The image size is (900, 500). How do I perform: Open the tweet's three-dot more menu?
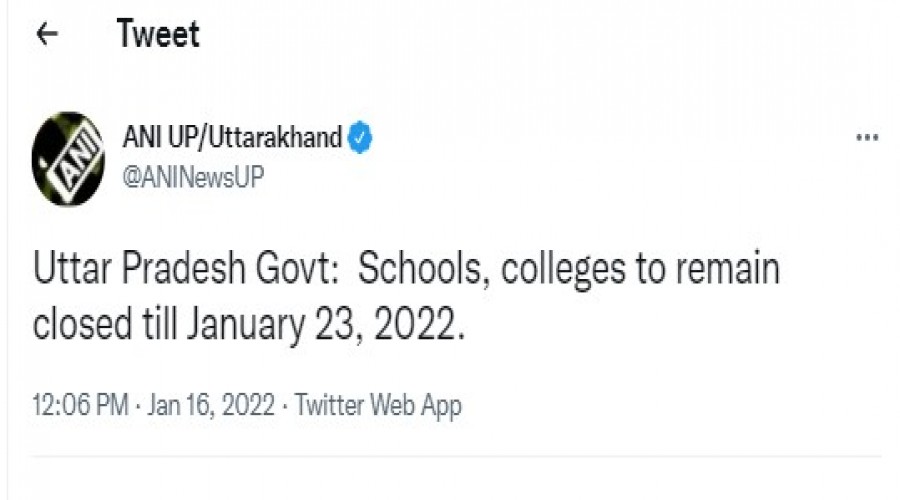click(x=867, y=137)
